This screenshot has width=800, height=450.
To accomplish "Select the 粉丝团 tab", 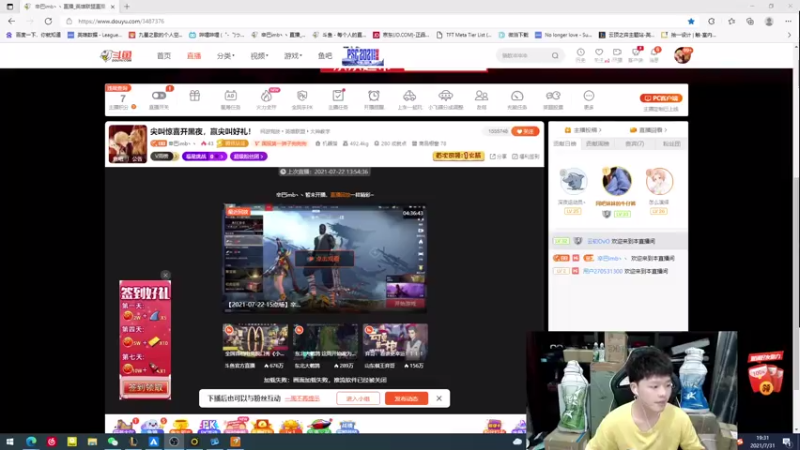I will point(671,144).
